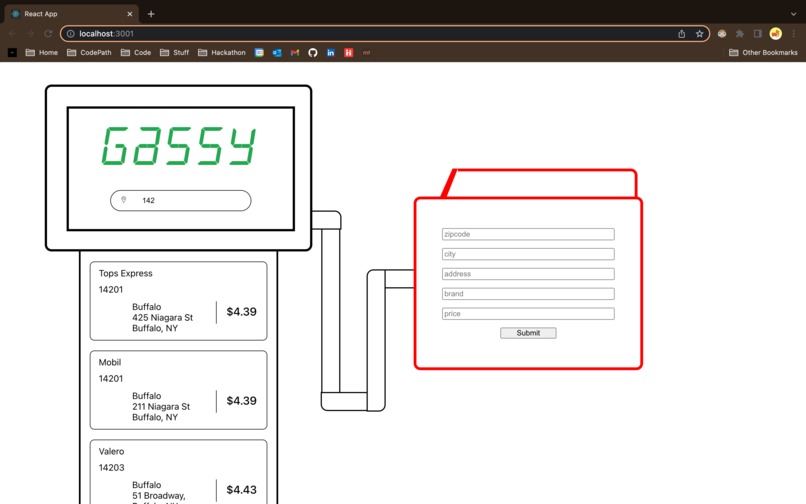Open the Code bookmarks folder
The height and width of the screenshot is (504, 806).
pyautogui.click(x=136, y=52)
